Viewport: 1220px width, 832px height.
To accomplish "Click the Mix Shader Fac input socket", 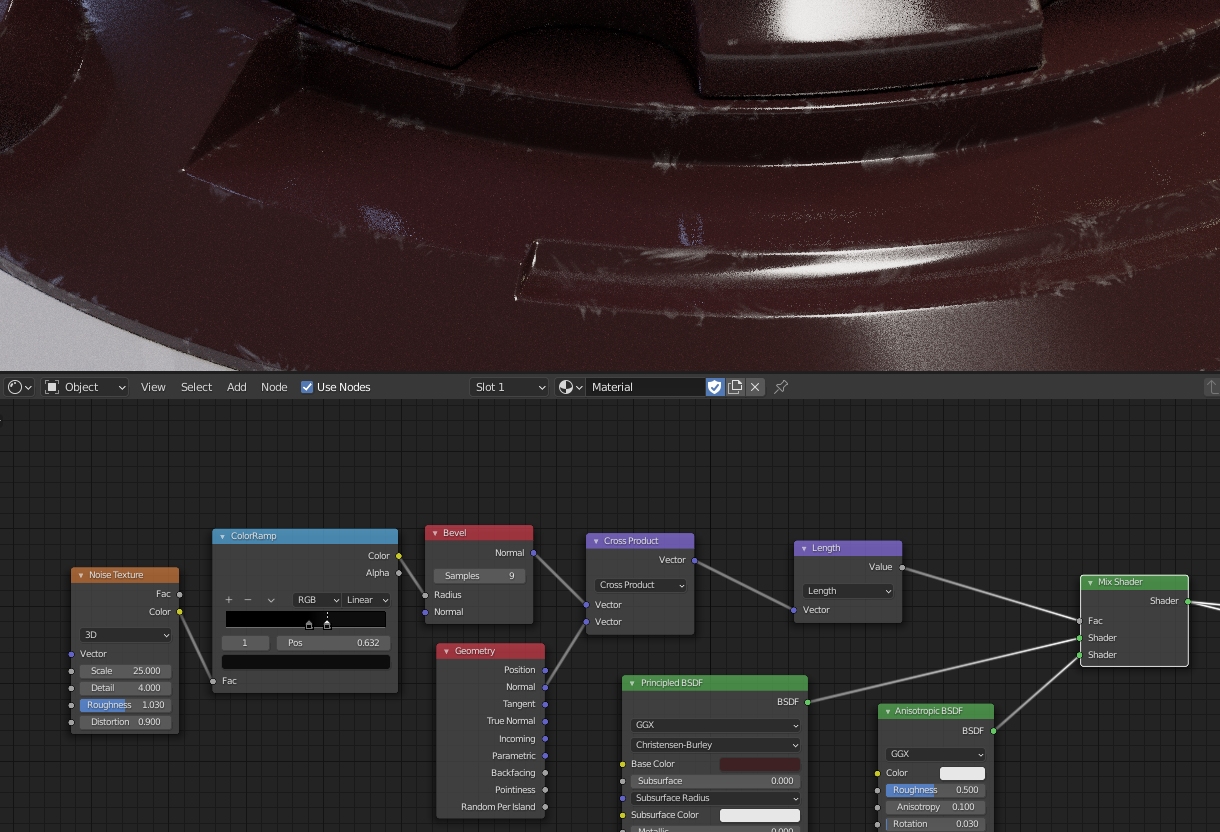I will pyautogui.click(x=1079, y=621).
